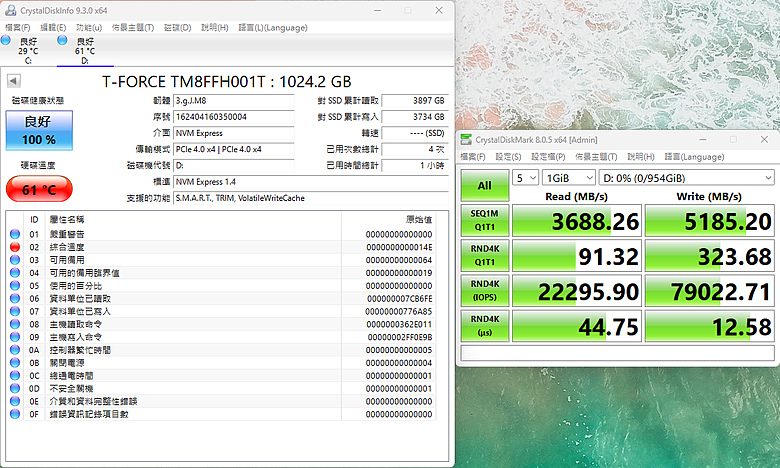780x468 pixels.
Task: Open CrystalDiskInfo 說明(H) menu
Action: (214, 27)
